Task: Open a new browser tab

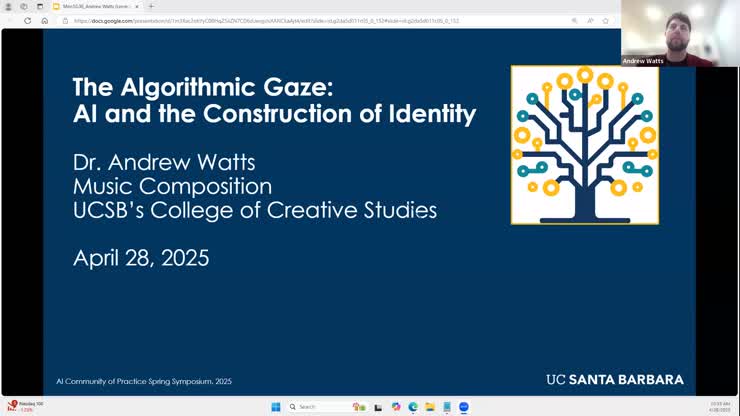Action: click(x=151, y=7)
